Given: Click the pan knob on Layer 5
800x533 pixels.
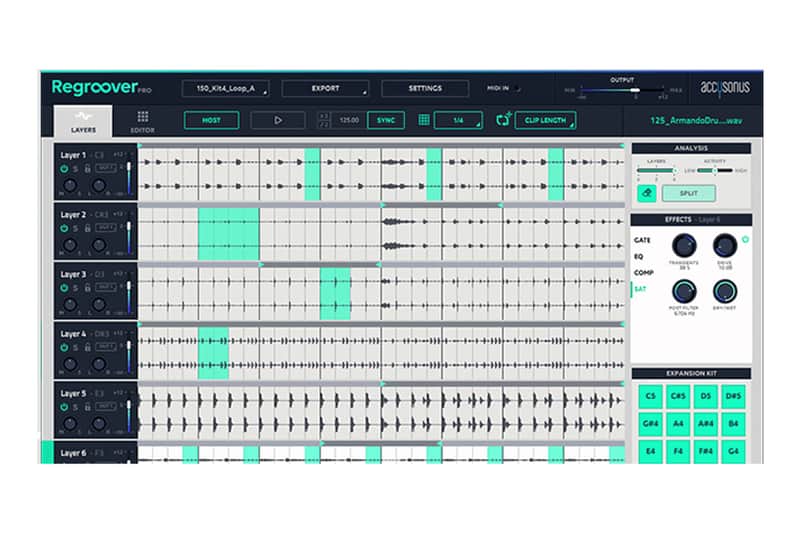Looking at the screenshot, I should click(99, 424).
